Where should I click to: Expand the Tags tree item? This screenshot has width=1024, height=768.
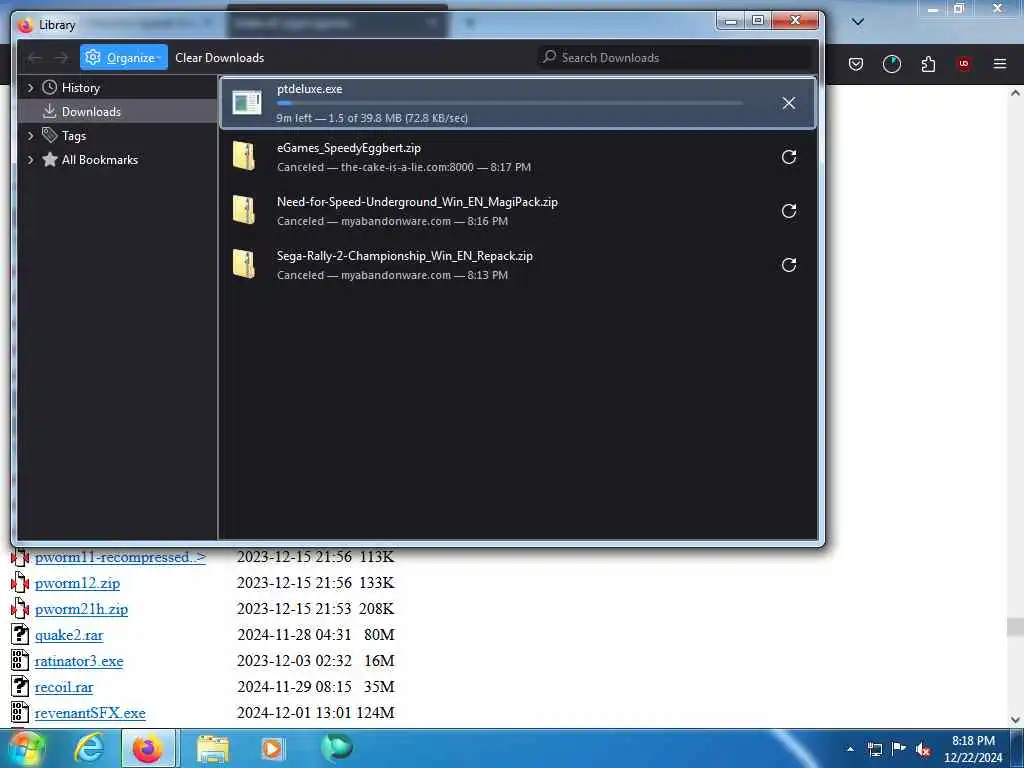(30, 136)
